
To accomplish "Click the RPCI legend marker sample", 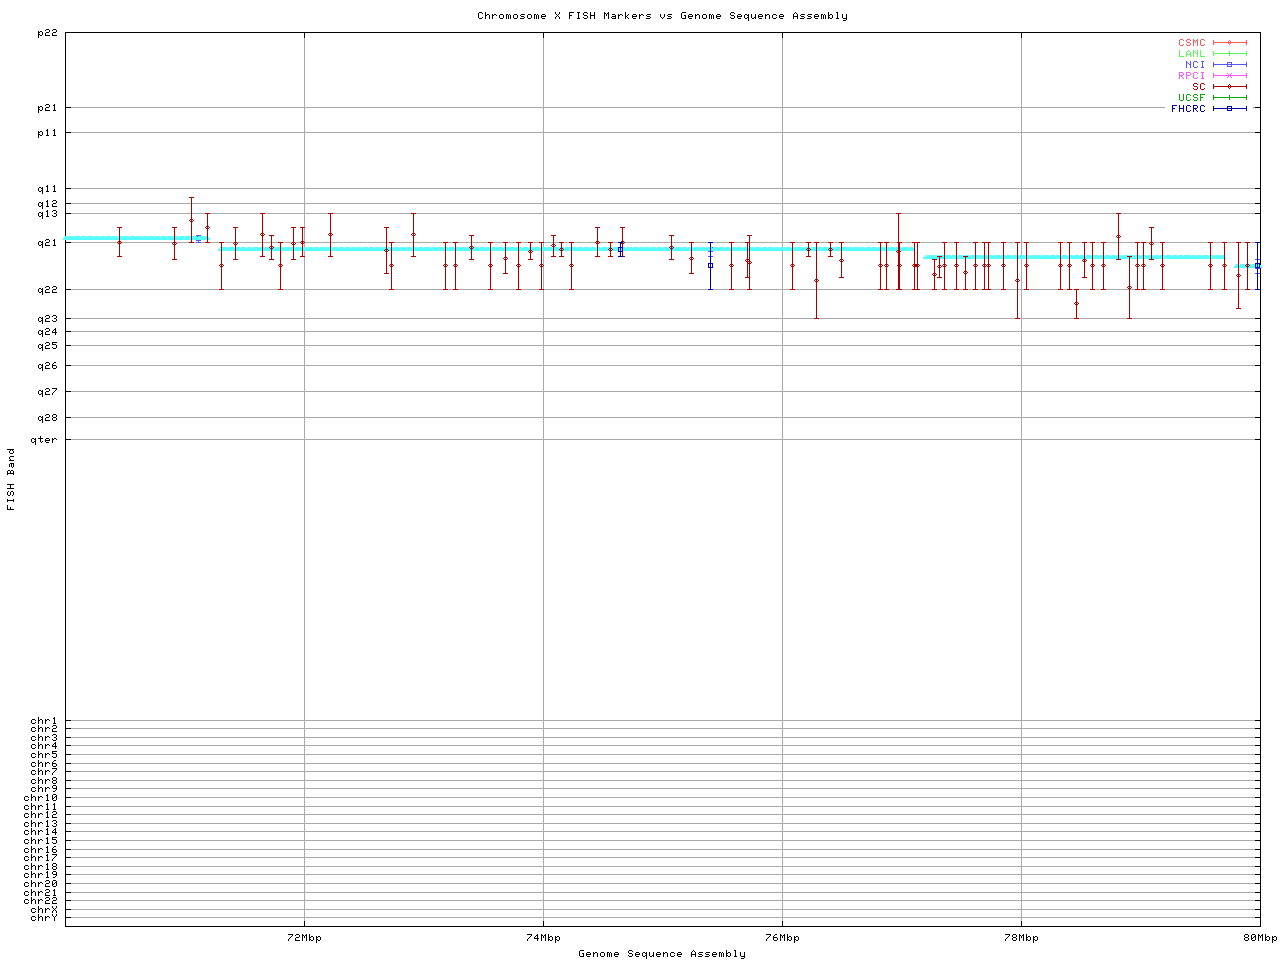I will 1229,76.
